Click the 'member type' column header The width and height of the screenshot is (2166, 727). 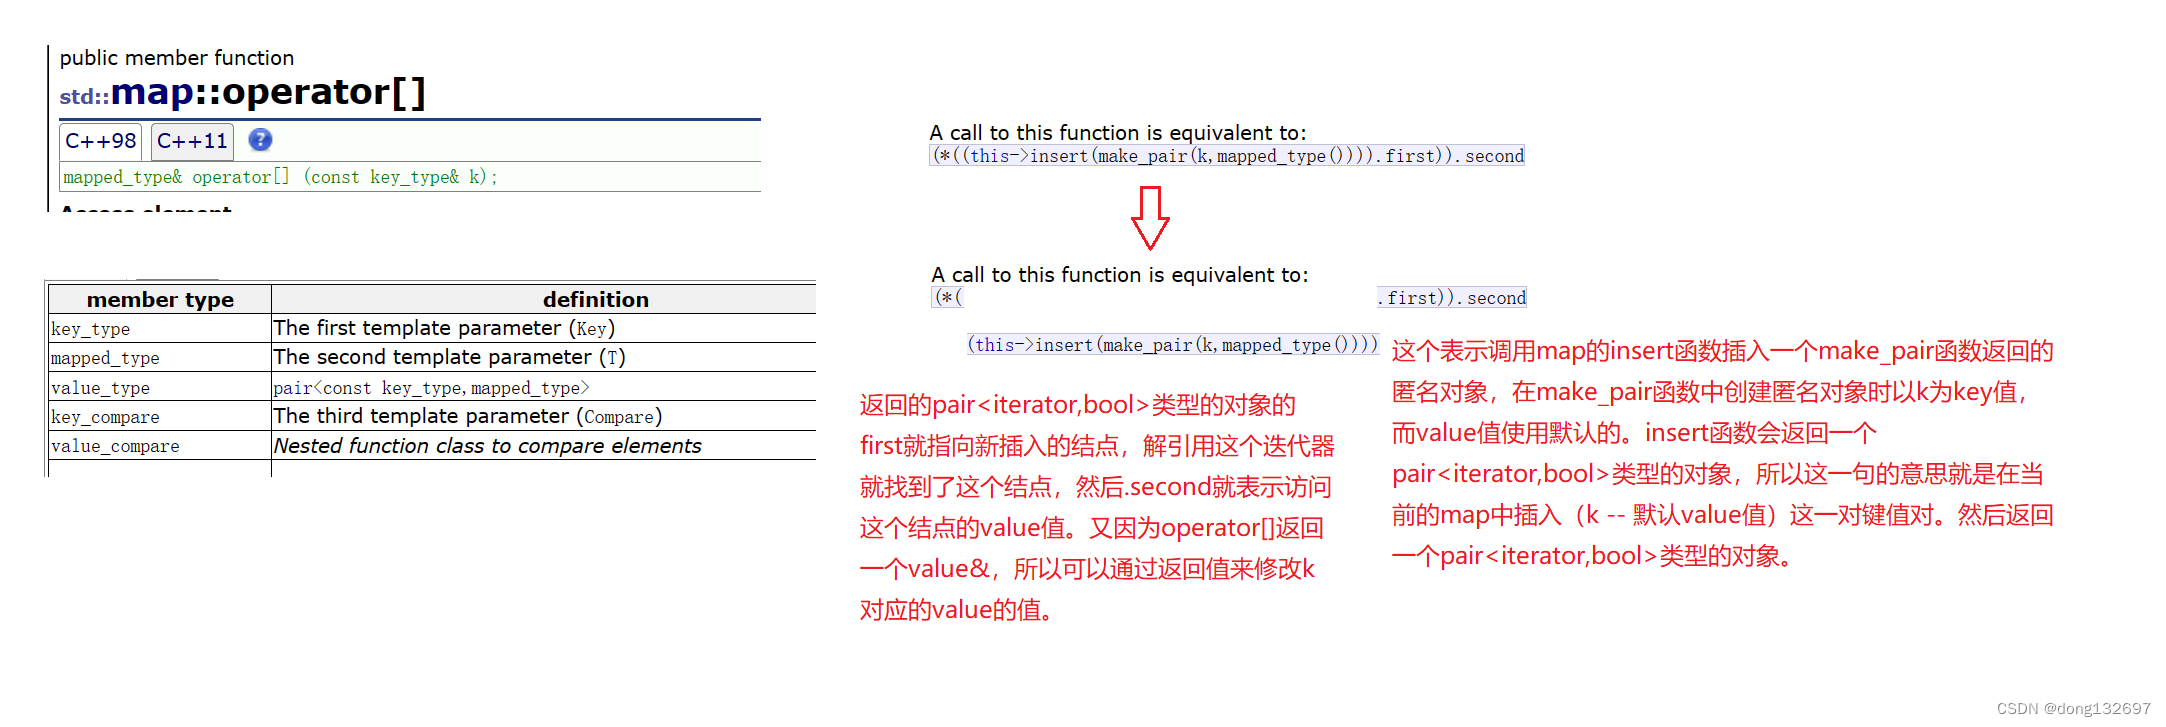(x=160, y=299)
